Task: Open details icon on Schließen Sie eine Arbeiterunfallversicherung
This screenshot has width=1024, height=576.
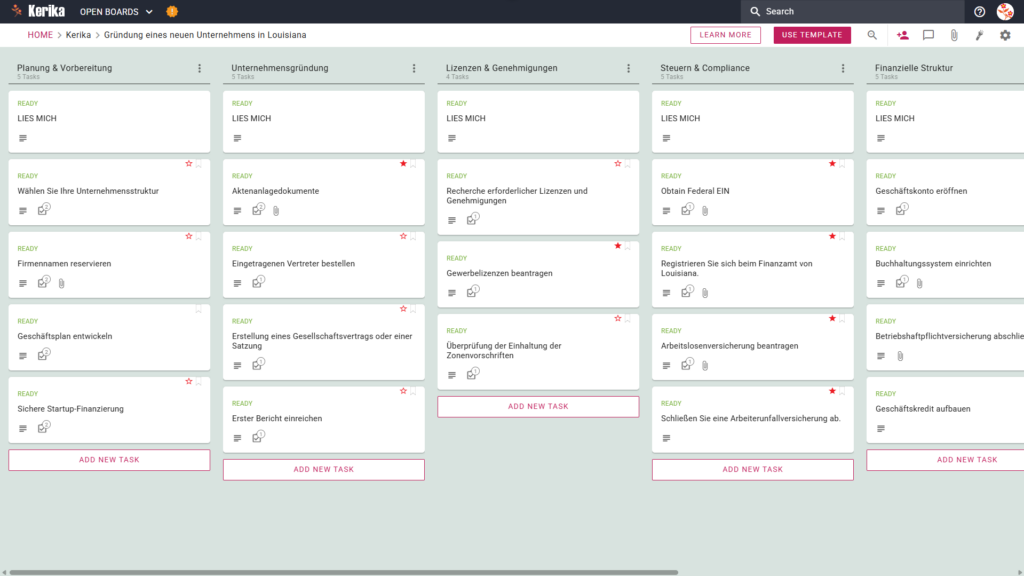Action: coord(666,438)
